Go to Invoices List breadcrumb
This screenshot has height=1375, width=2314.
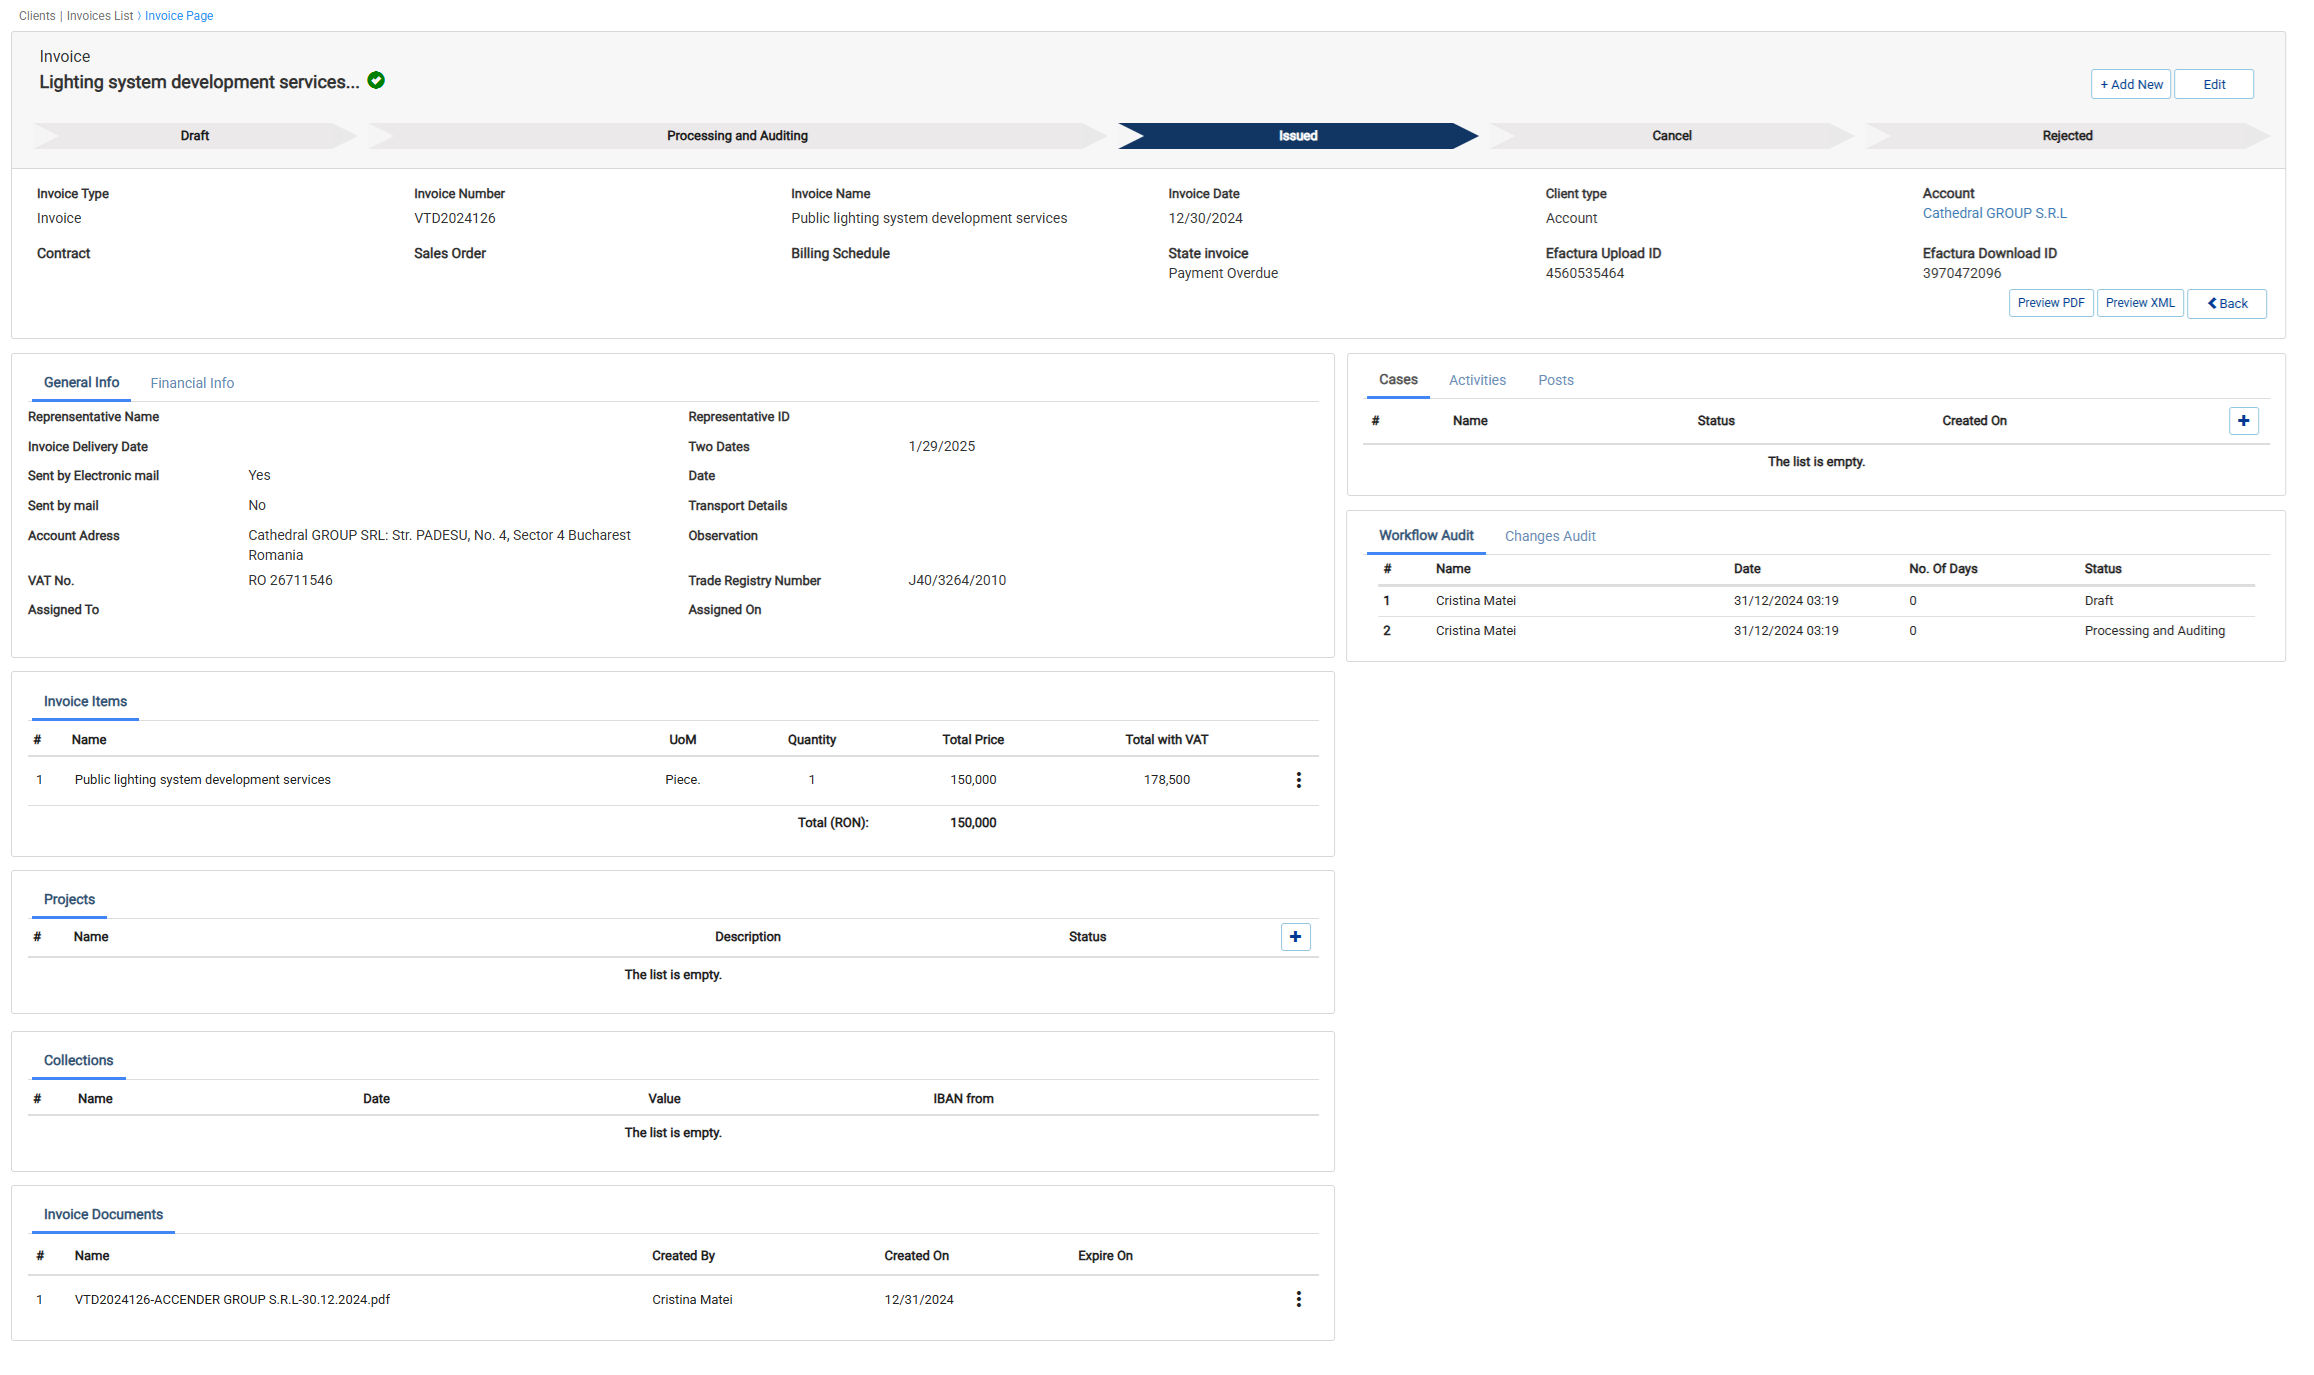(99, 16)
